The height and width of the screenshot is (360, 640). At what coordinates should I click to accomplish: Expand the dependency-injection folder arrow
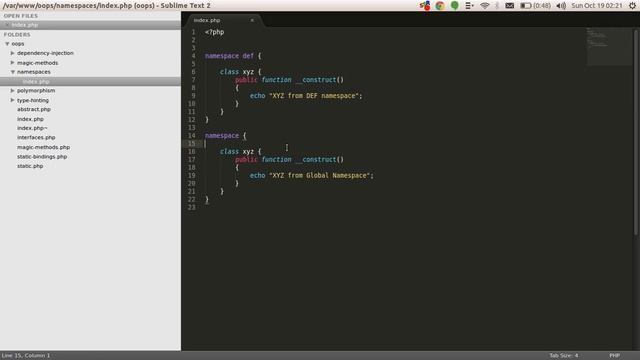(x=13, y=53)
